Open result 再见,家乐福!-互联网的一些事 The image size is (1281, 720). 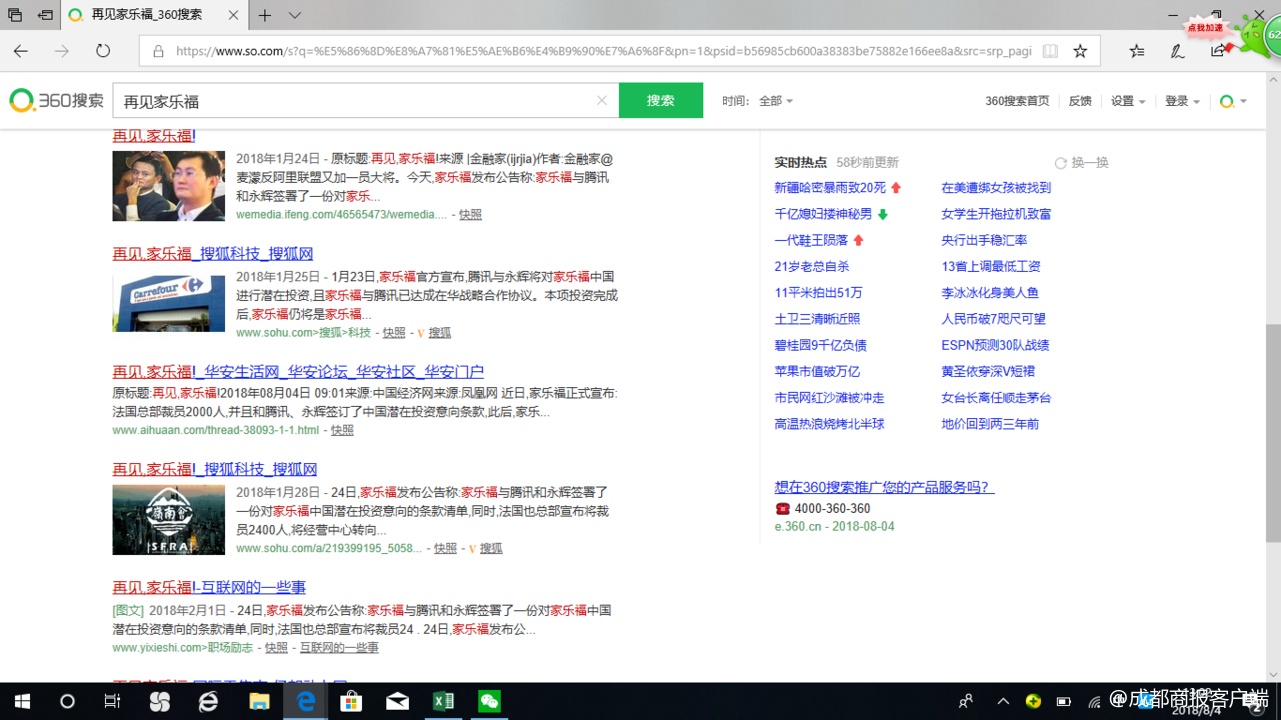[209, 587]
